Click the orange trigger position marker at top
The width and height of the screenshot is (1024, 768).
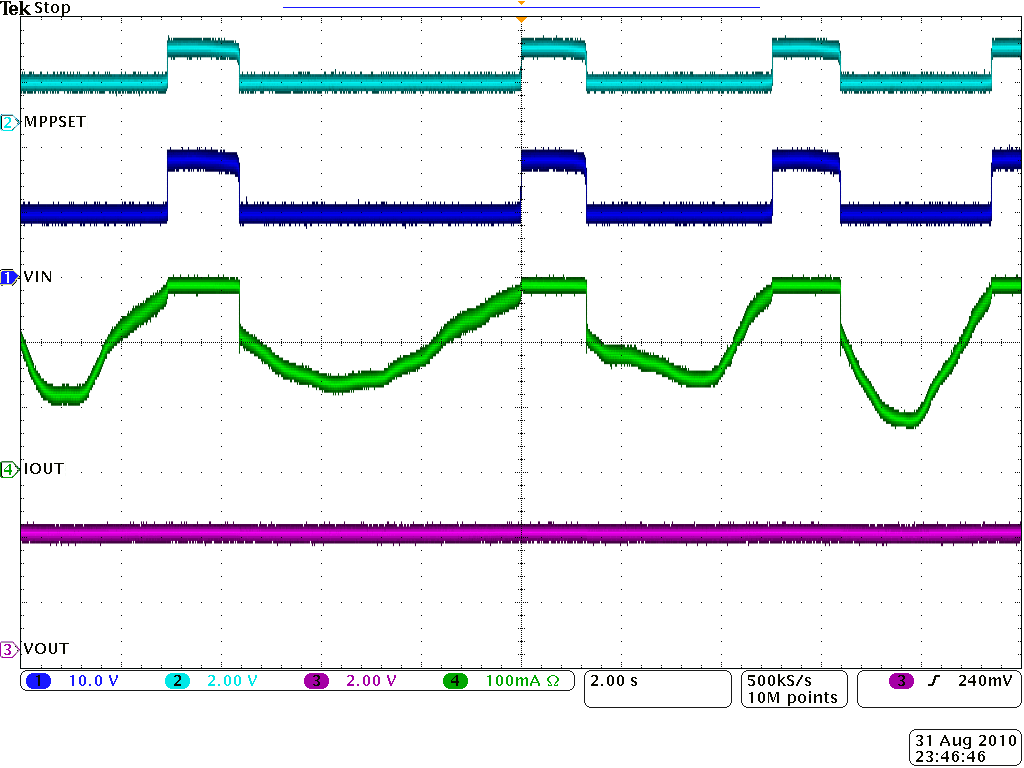(x=520, y=20)
